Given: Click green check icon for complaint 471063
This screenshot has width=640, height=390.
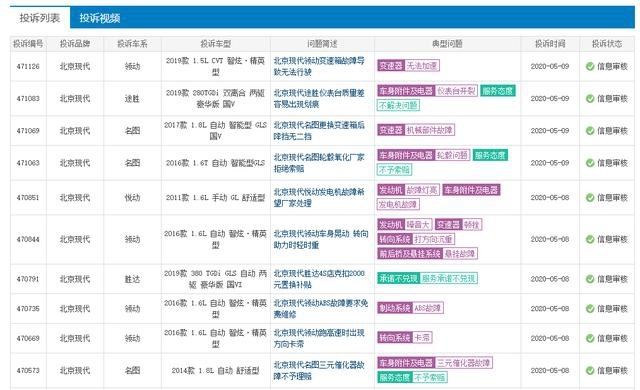Looking at the screenshot, I should point(590,163).
